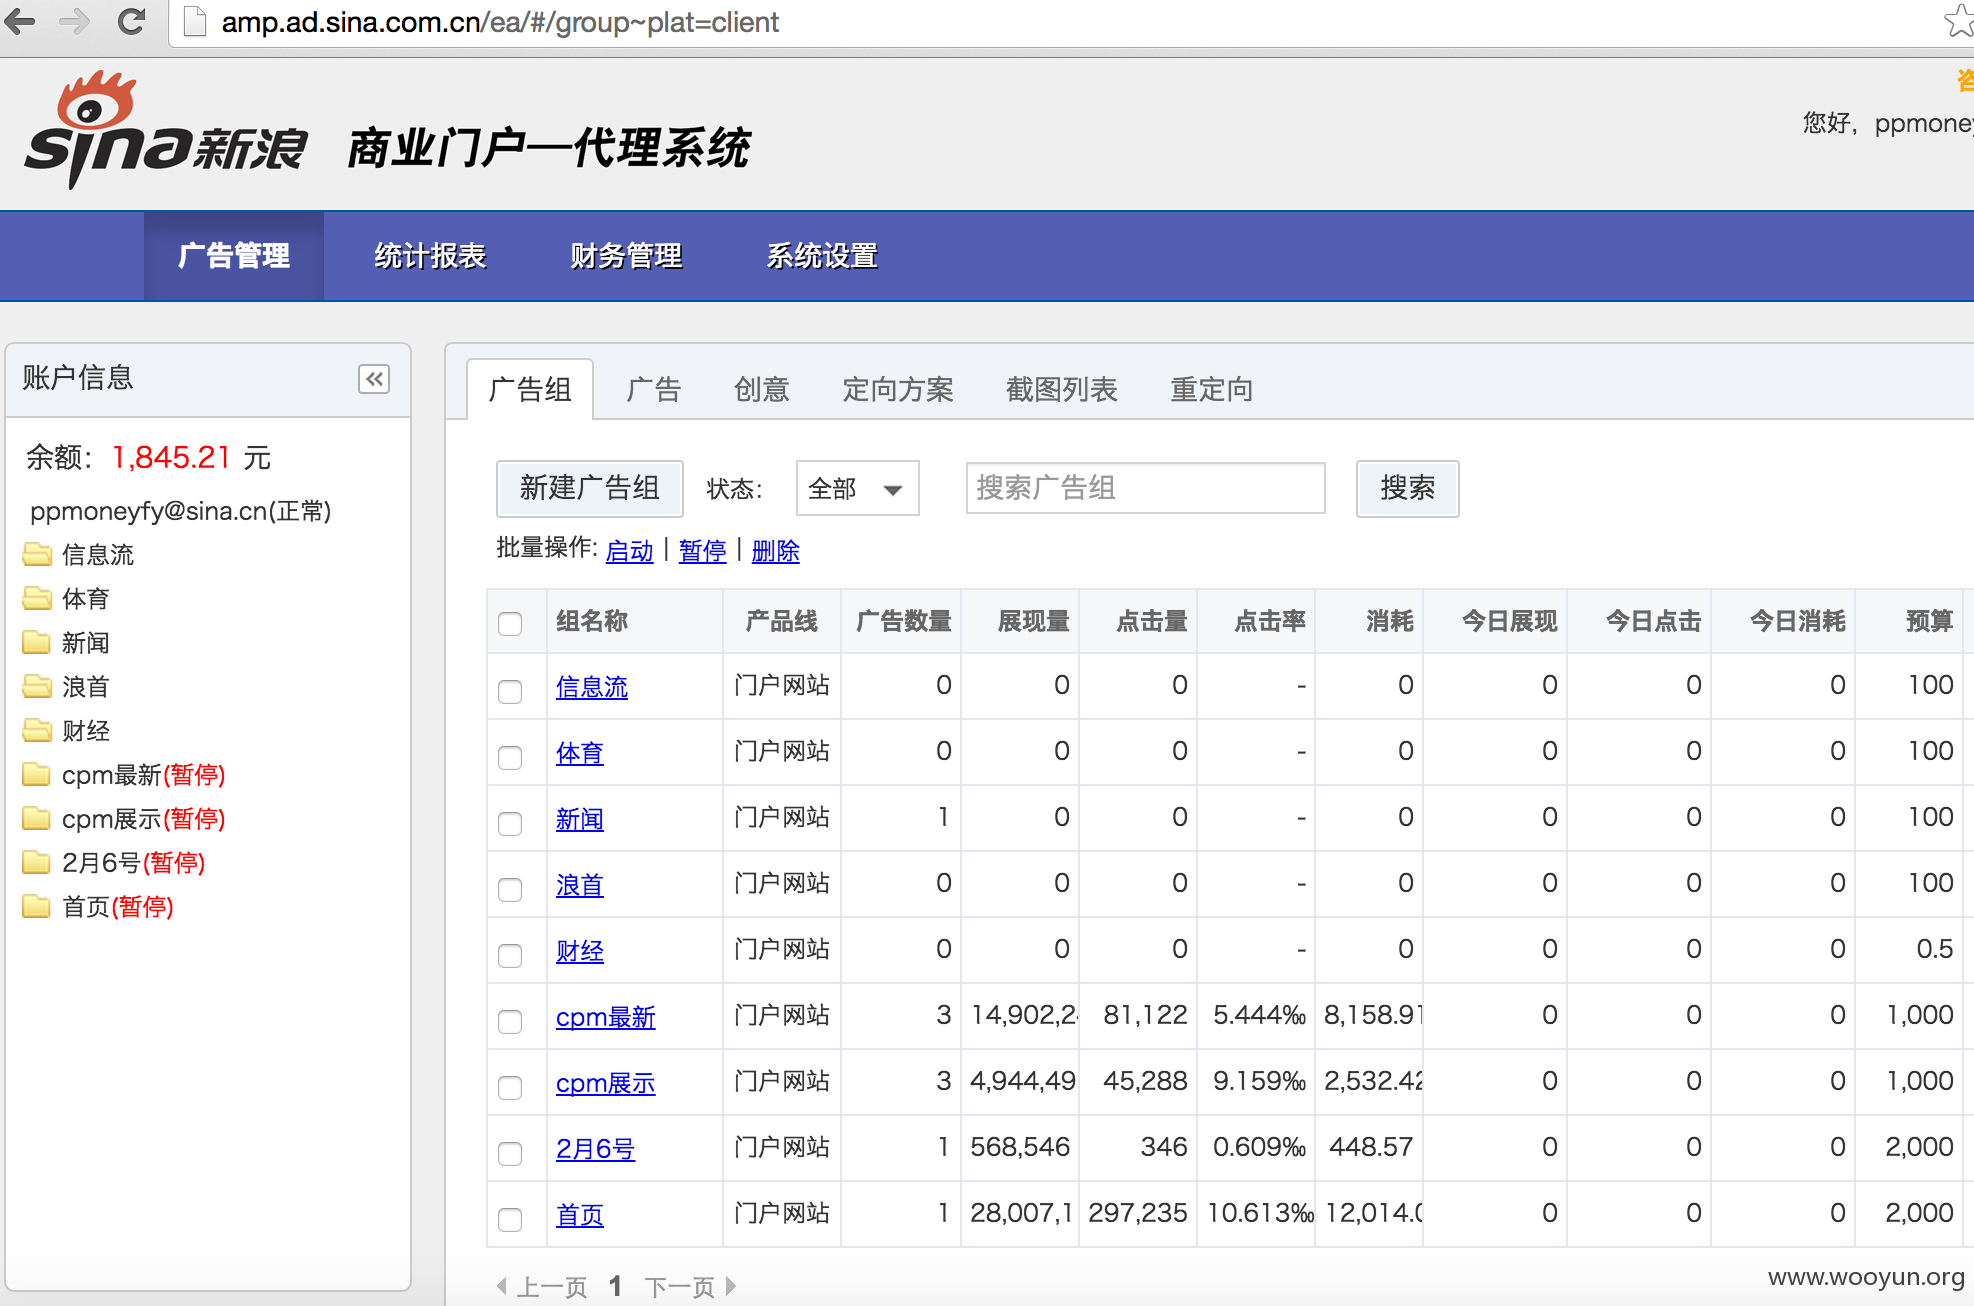Click folder icon beside cpm展示(暂停)
This screenshot has width=1974, height=1306.
(x=37, y=818)
